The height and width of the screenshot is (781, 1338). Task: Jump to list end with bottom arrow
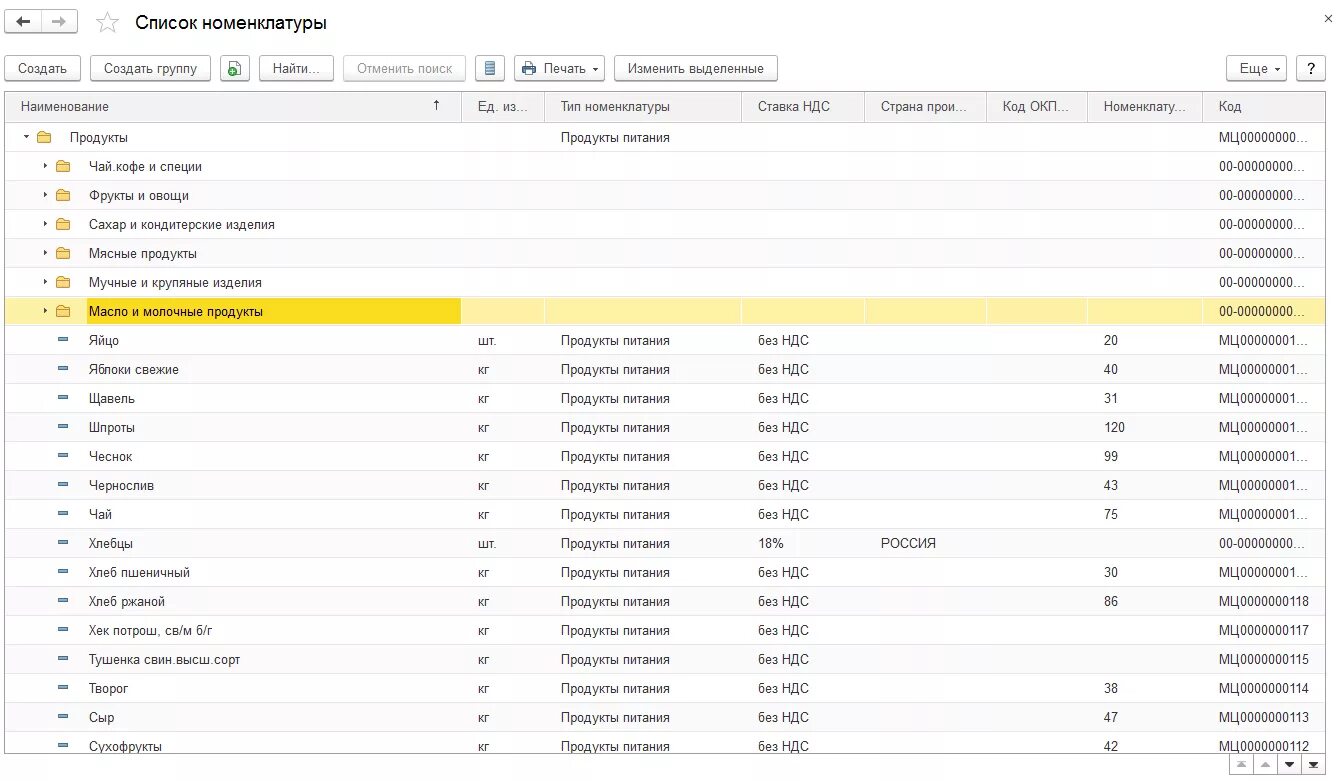[x=1314, y=765]
